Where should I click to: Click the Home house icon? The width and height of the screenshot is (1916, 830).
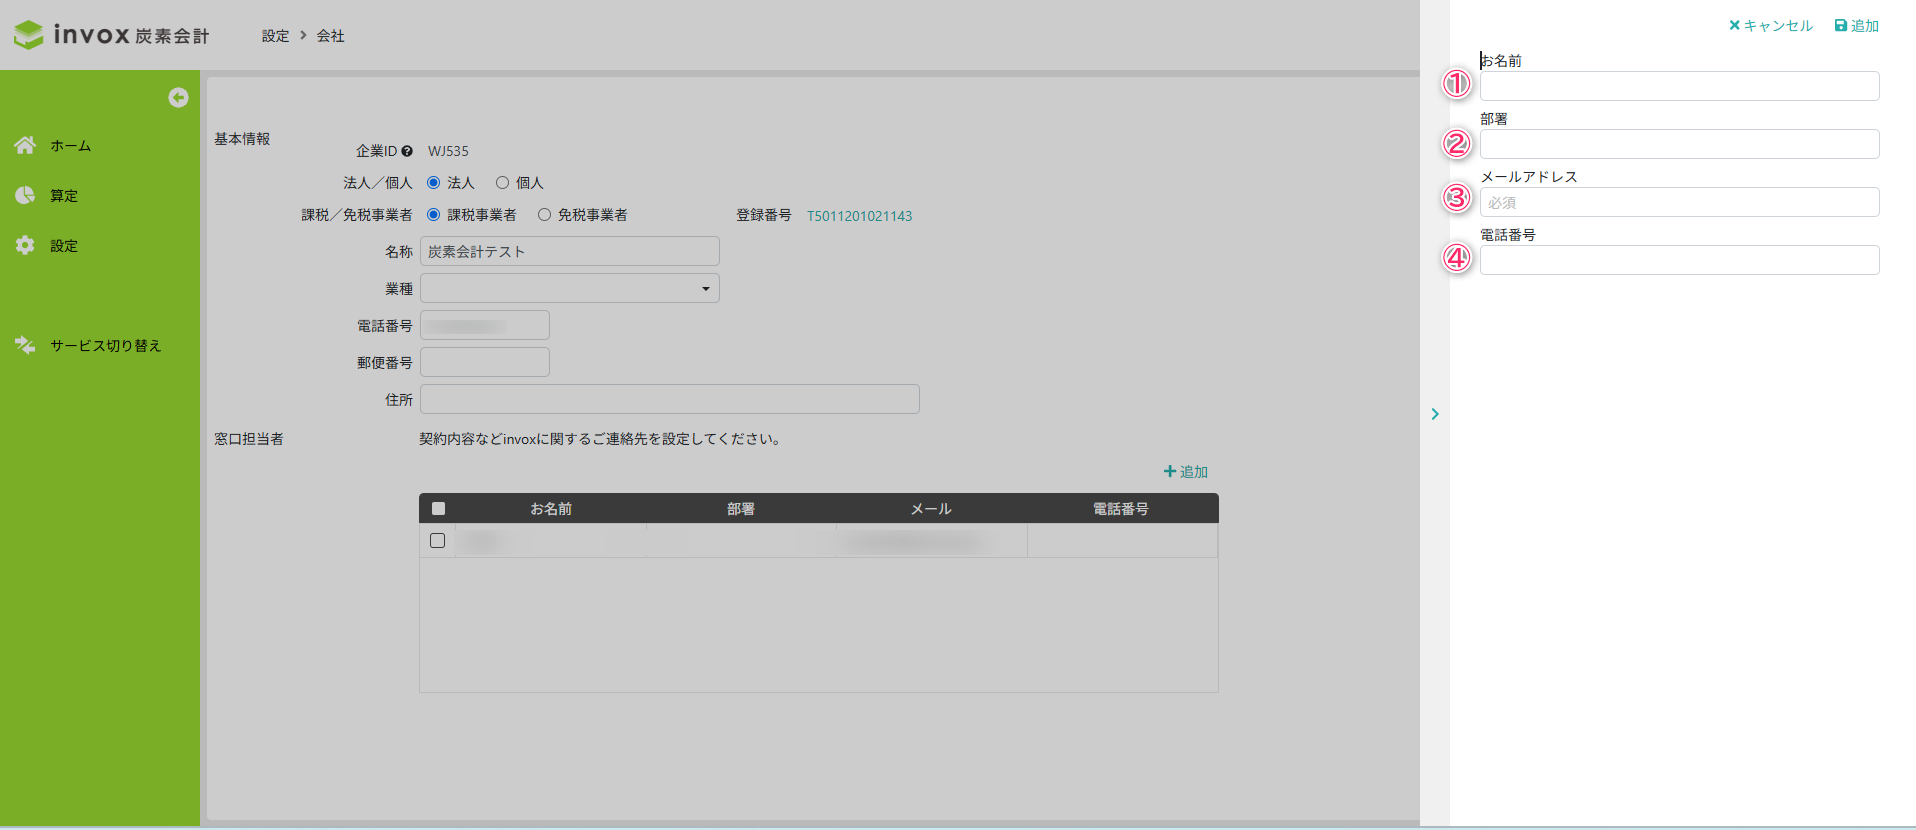coord(25,145)
